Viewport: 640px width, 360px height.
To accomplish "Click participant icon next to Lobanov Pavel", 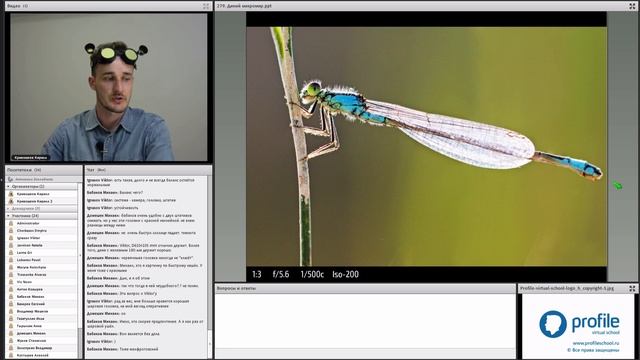I will (11, 260).
